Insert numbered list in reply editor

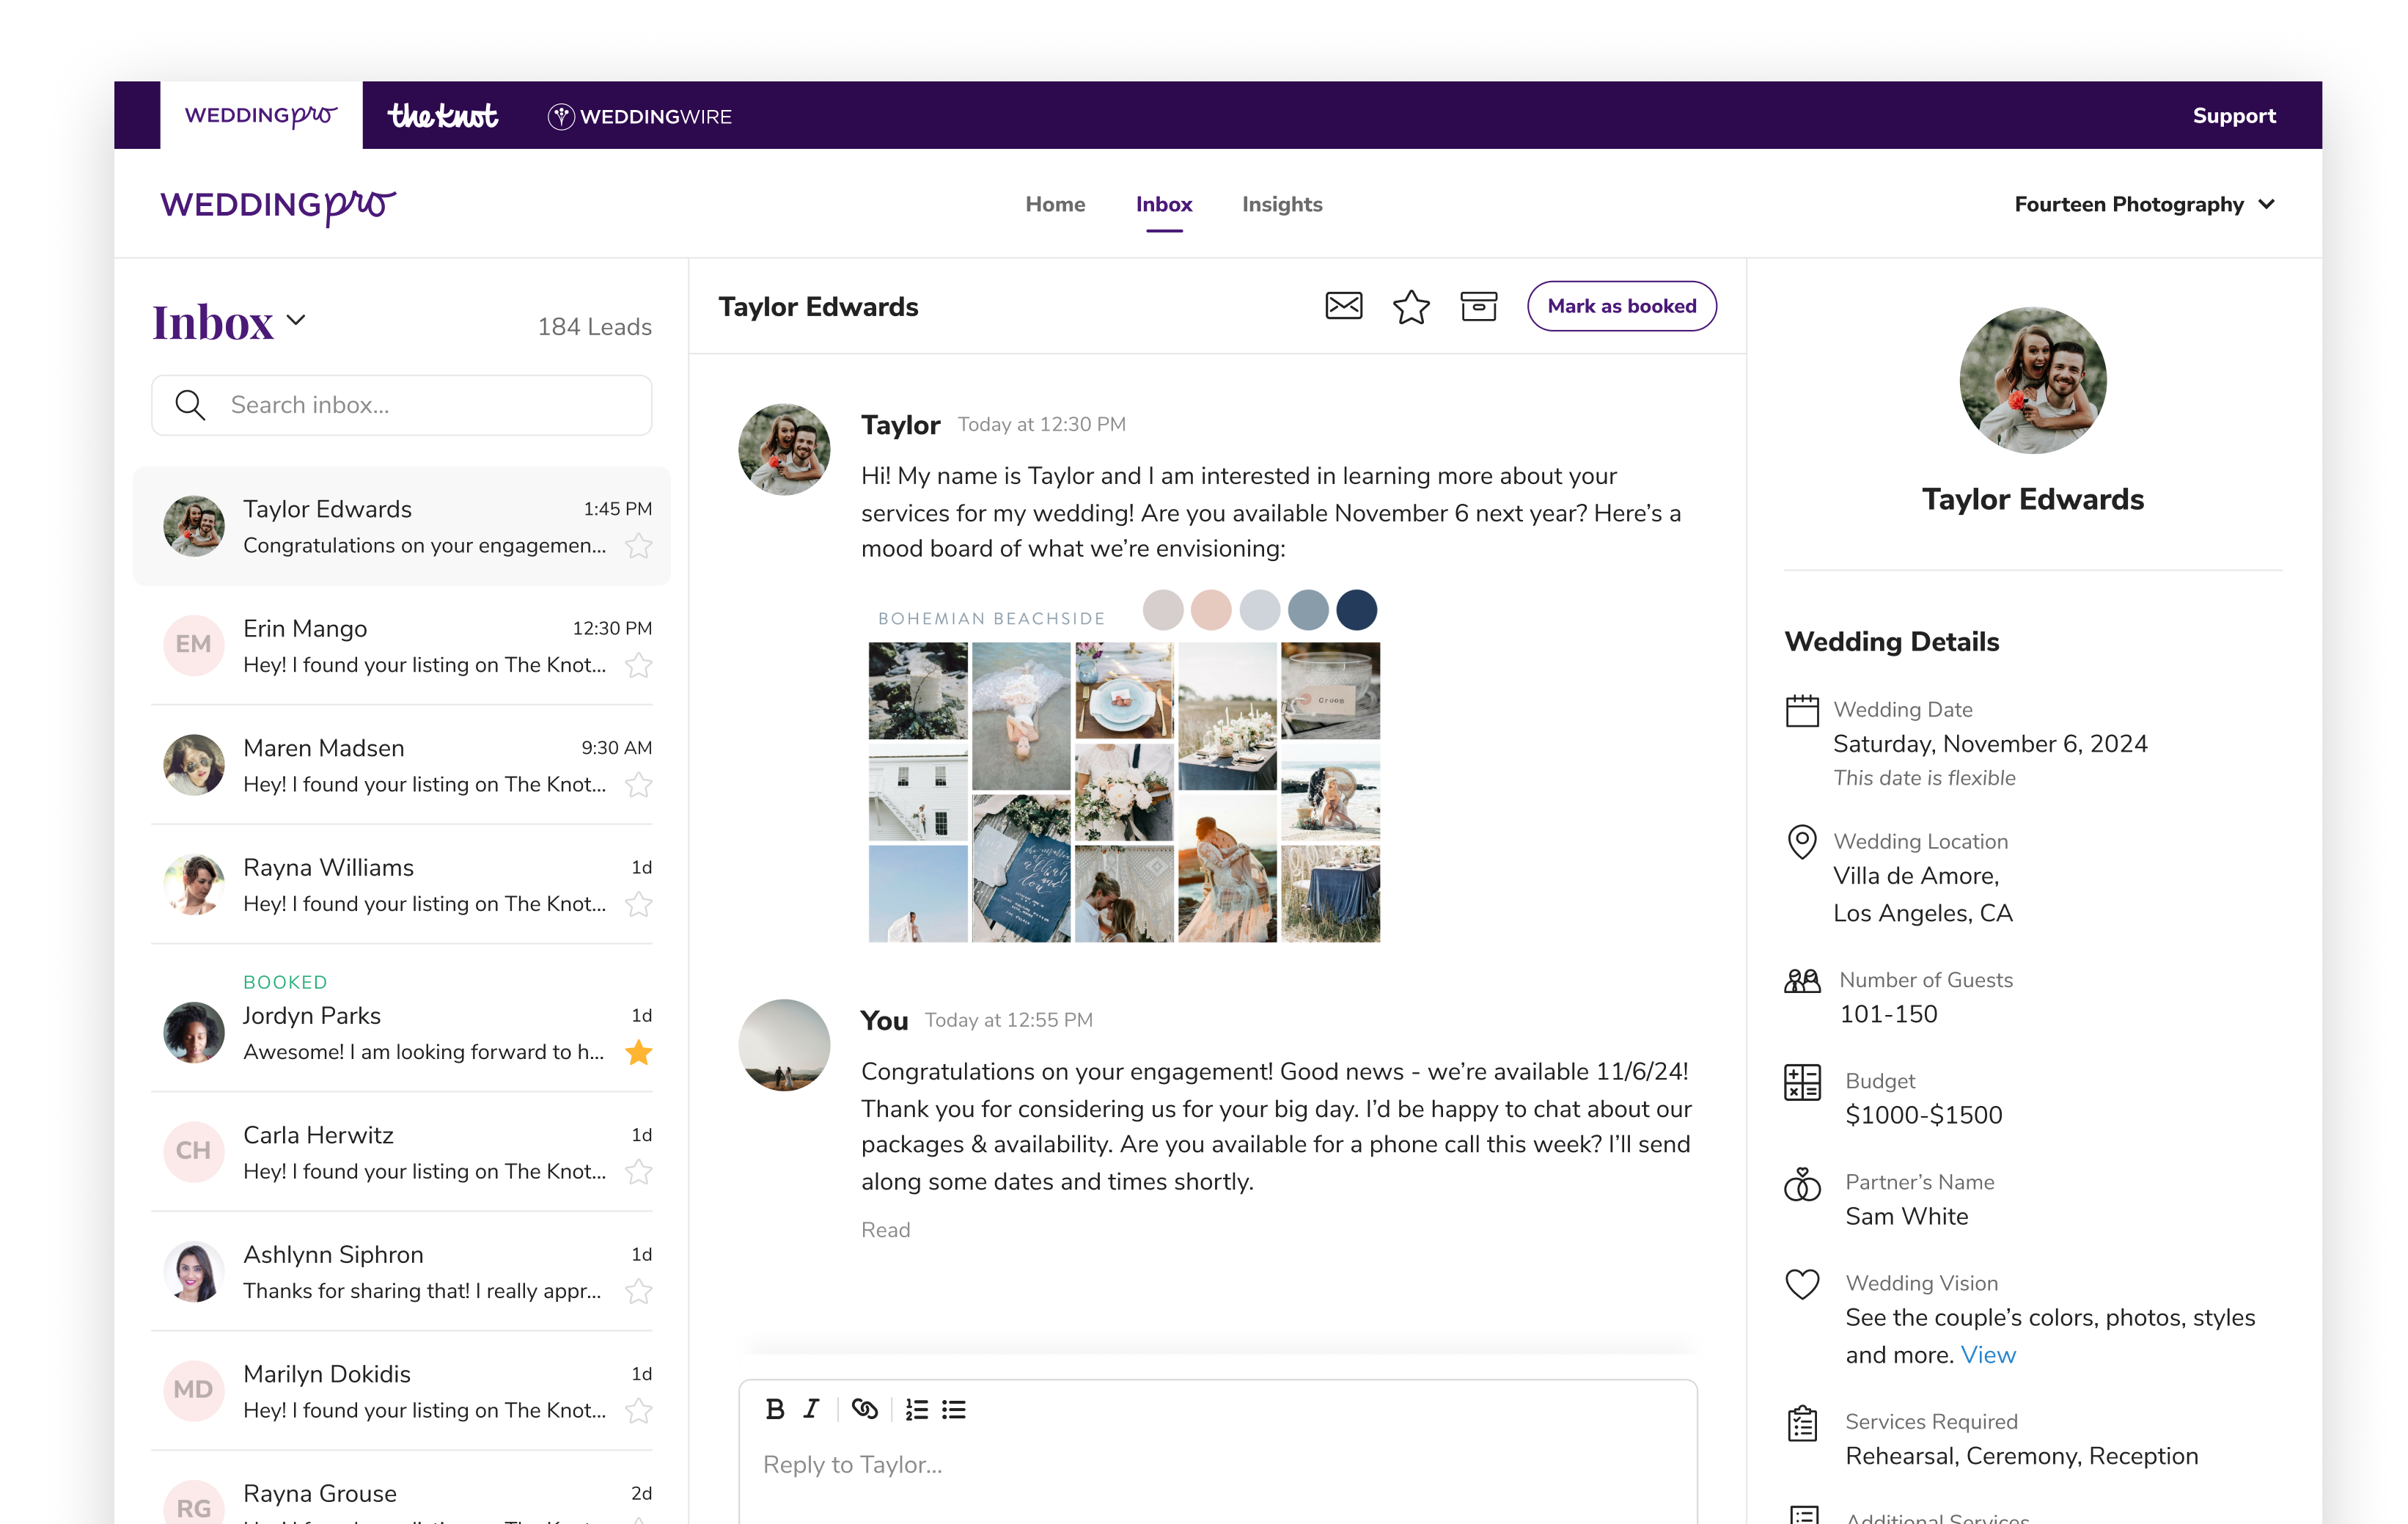916,1409
